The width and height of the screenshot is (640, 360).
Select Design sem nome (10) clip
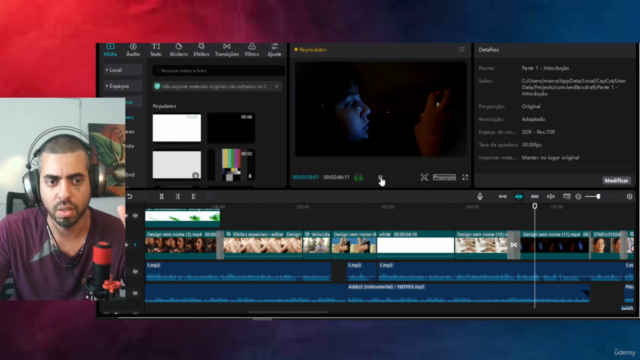coord(481,244)
